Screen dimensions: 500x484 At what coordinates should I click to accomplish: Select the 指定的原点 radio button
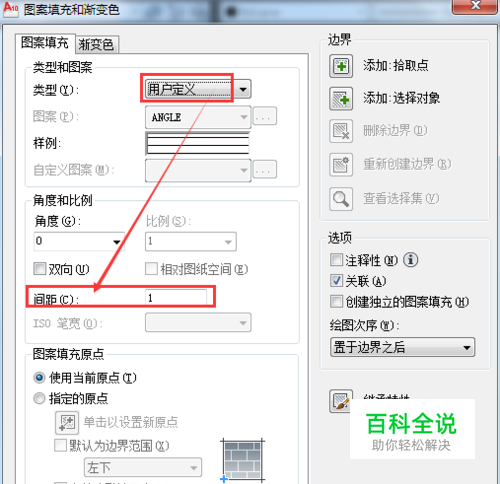[x=39, y=398]
